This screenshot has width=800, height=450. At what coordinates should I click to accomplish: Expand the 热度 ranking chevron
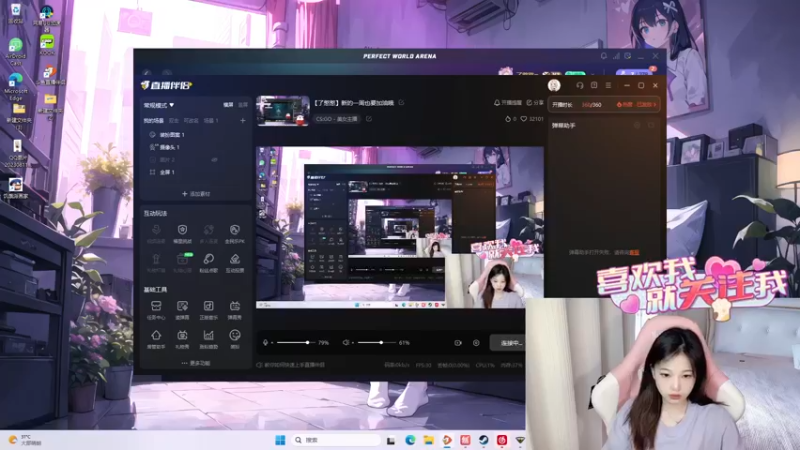click(655, 105)
